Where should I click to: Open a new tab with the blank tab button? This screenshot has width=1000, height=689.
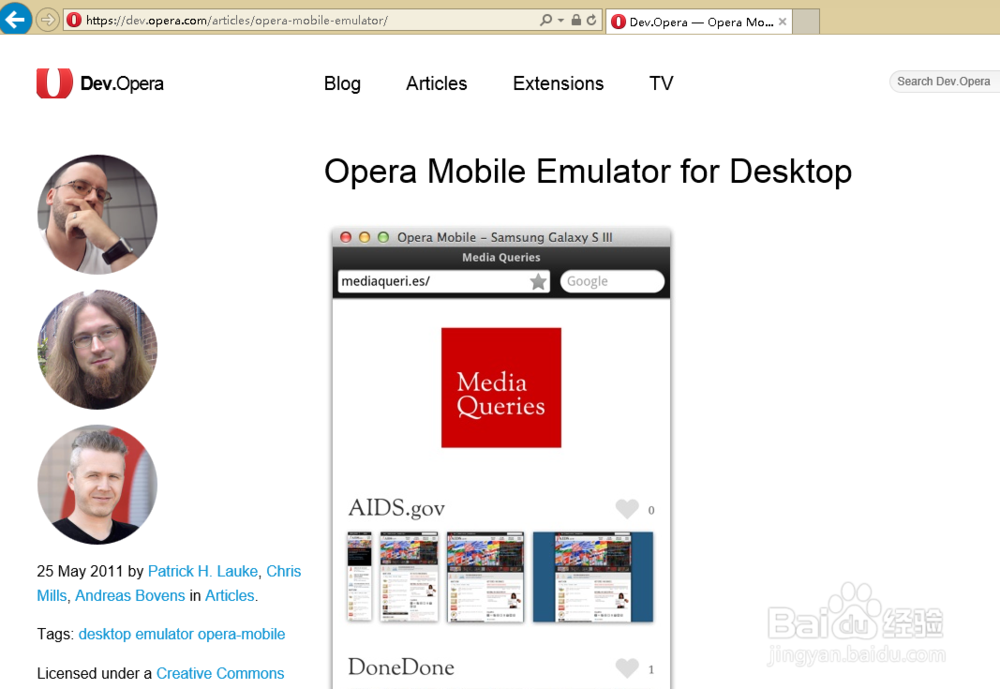[806, 22]
